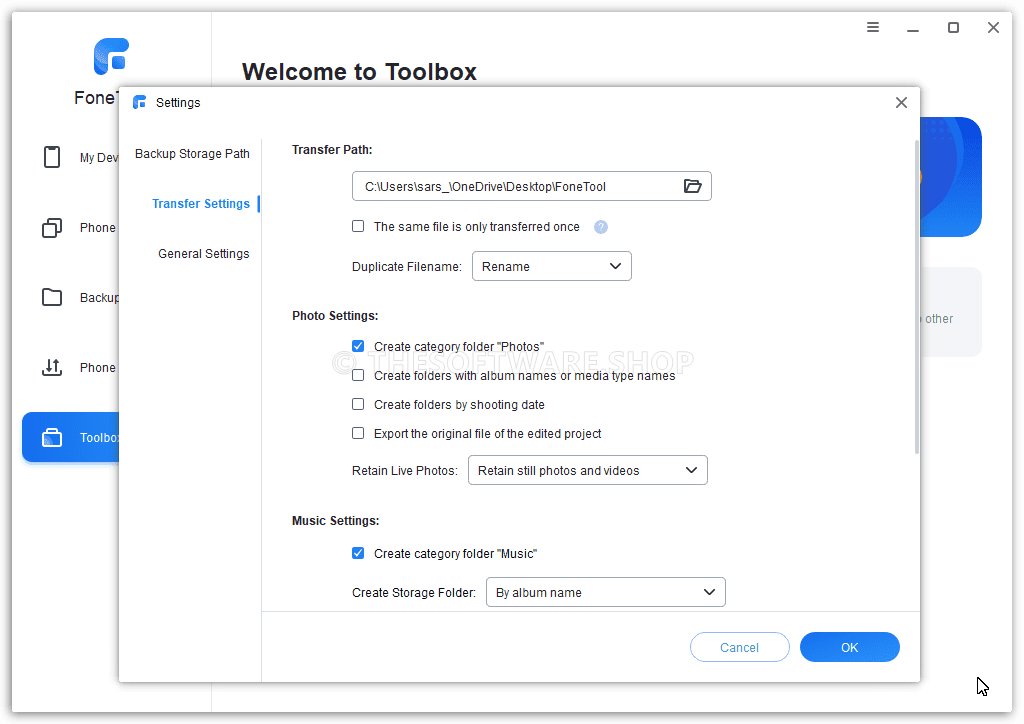Image resolution: width=1024 pixels, height=724 pixels.
Task: Enable folders with album or media type names
Action: click(358, 375)
